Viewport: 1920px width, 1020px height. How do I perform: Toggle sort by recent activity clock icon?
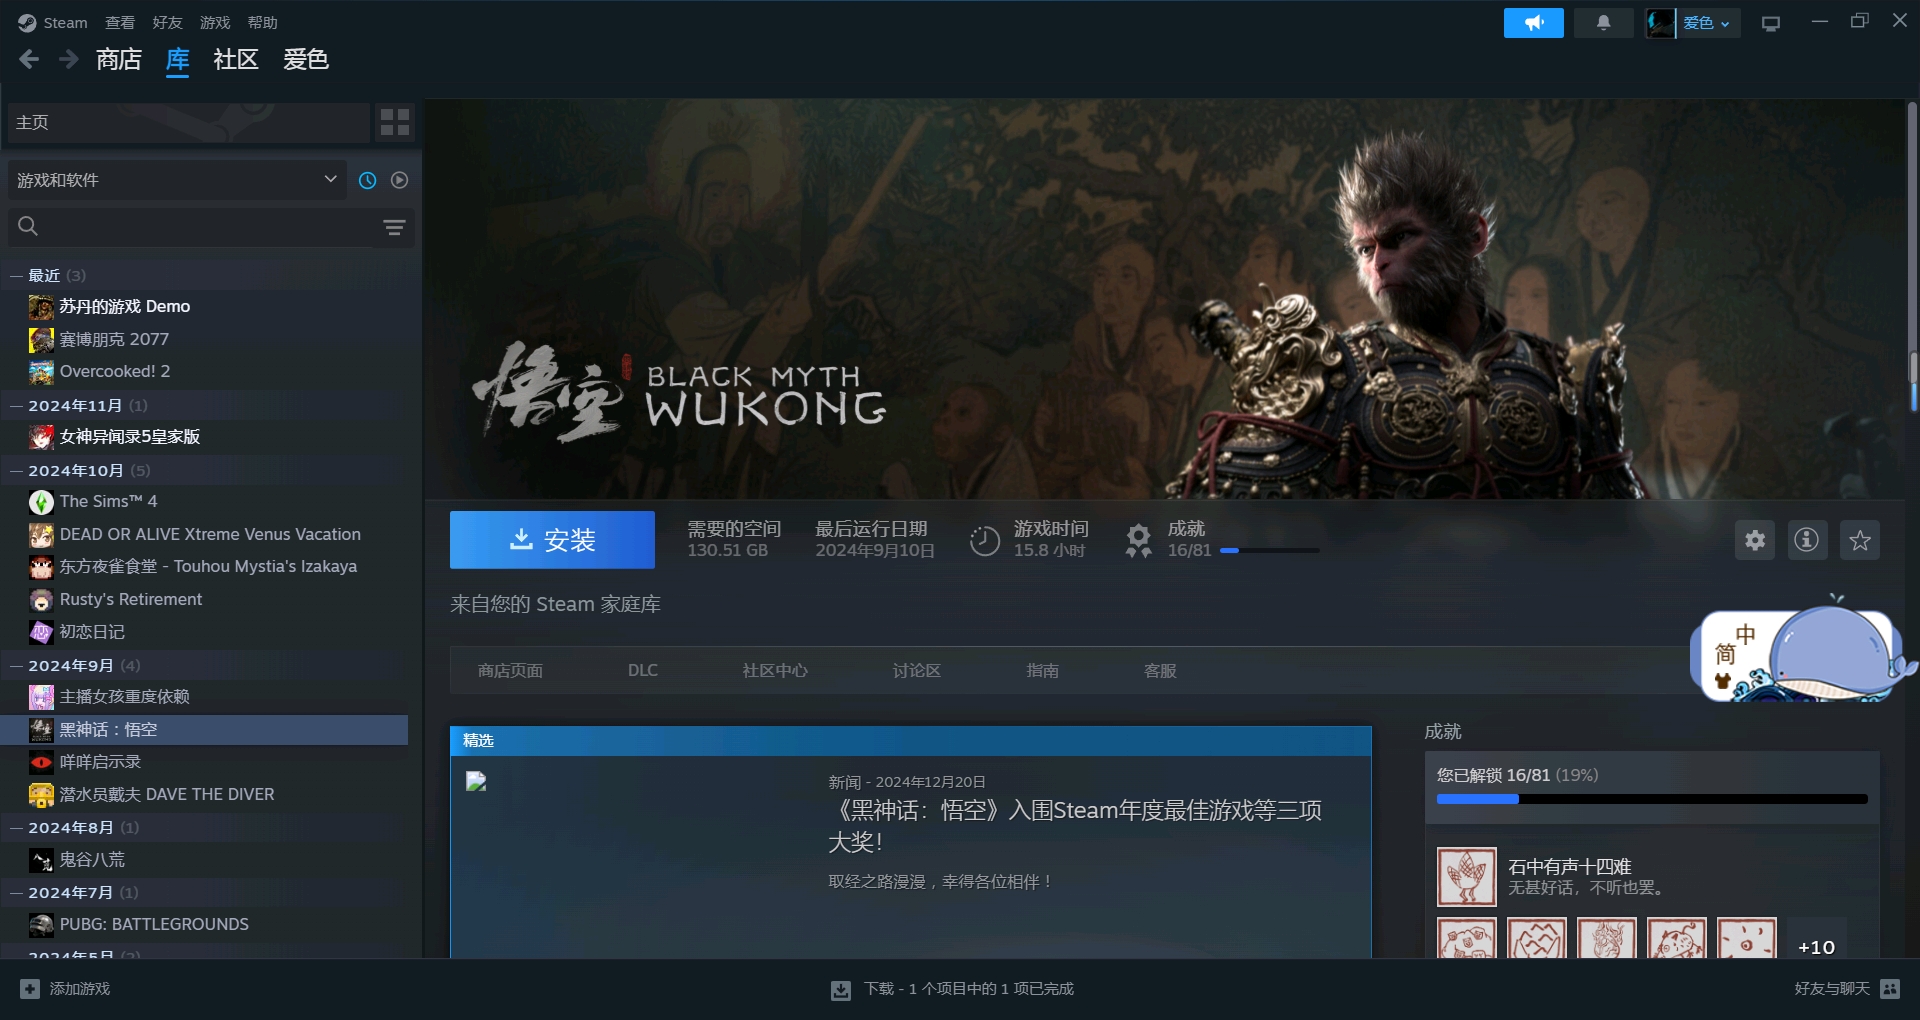click(368, 180)
